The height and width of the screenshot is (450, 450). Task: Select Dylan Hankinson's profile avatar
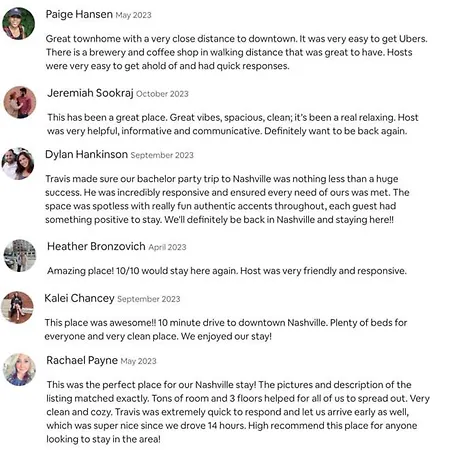18,164
